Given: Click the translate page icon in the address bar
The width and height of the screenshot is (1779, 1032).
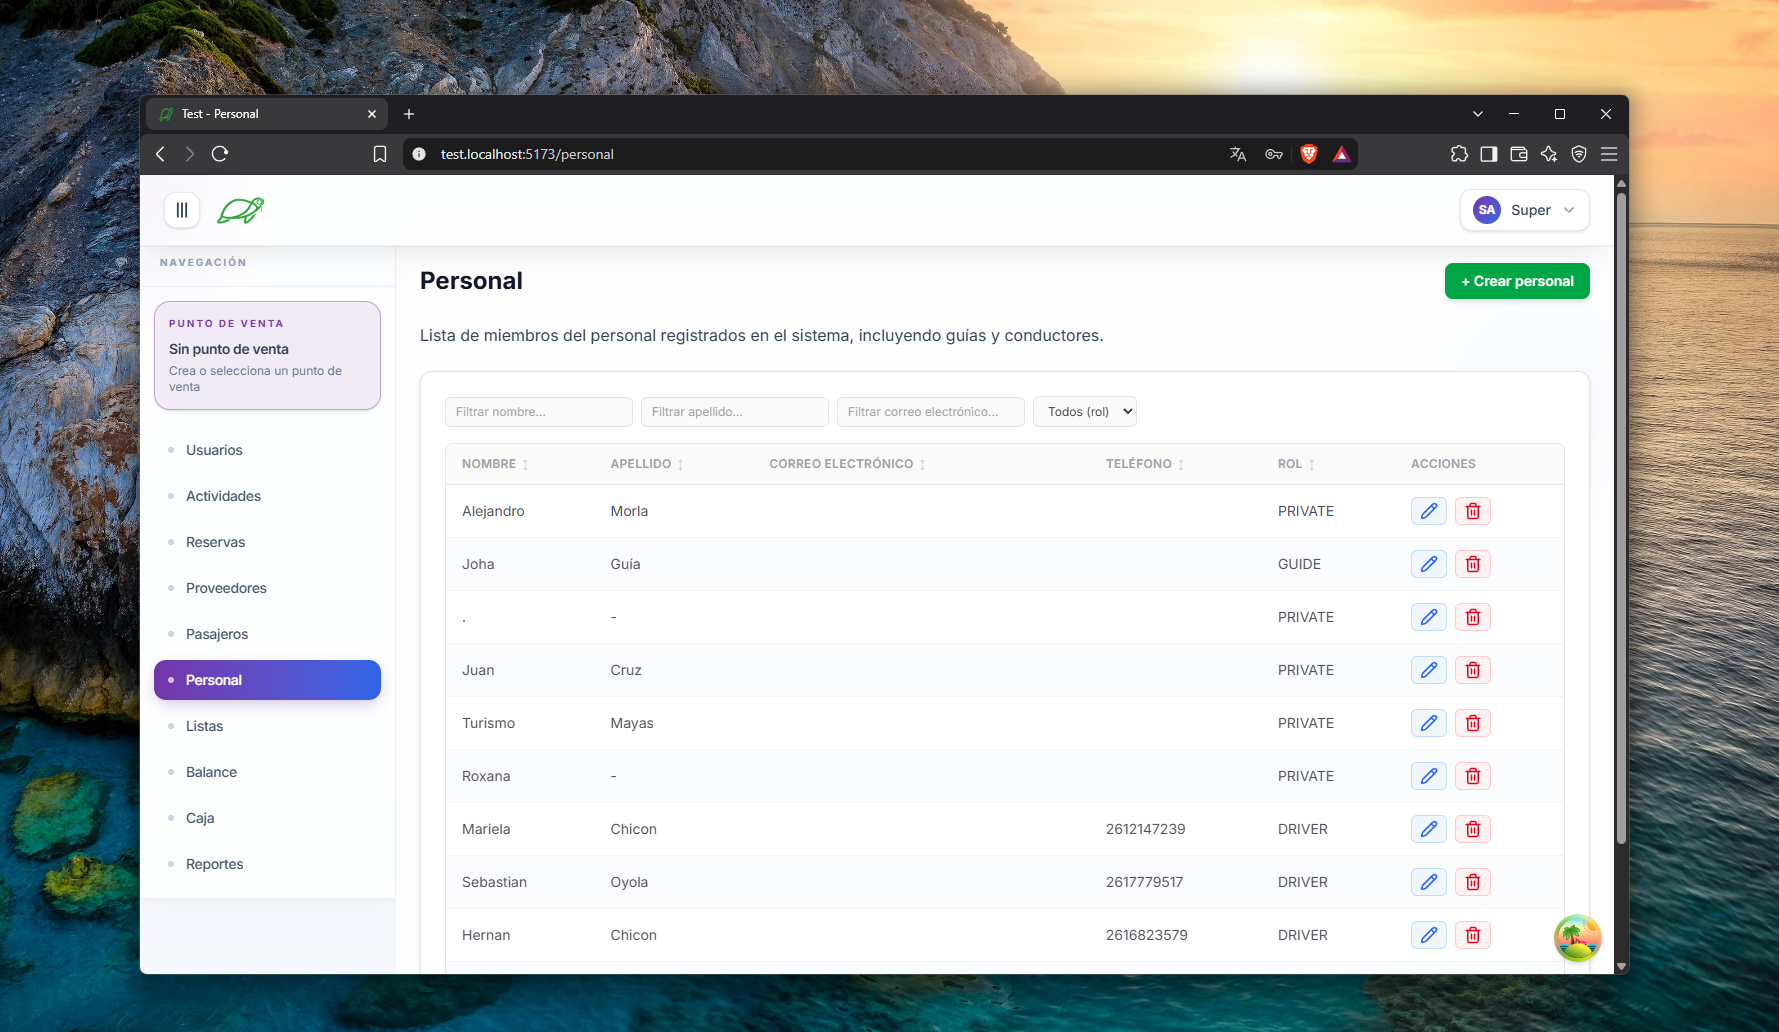Looking at the screenshot, I should pyautogui.click(x=1238, y=154).
